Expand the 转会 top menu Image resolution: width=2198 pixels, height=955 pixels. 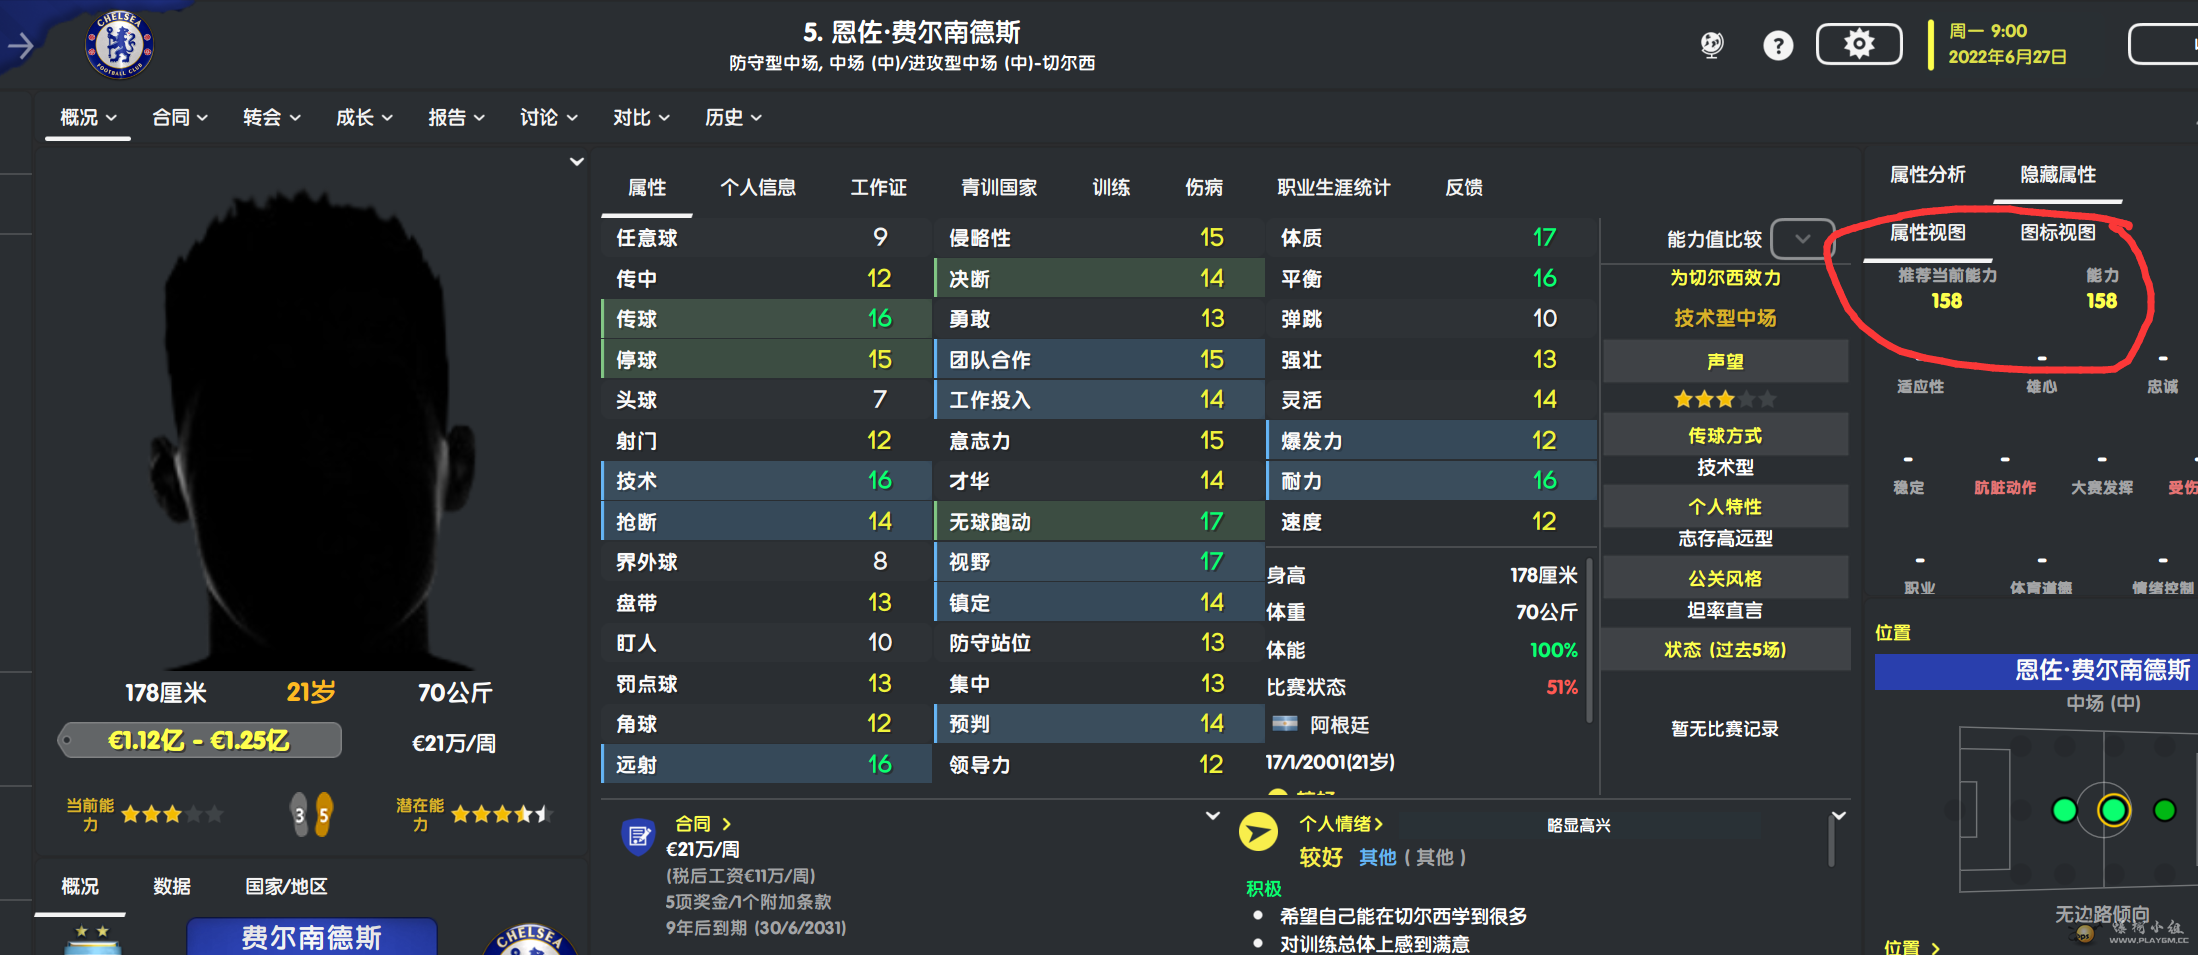(x=271, y=118)
